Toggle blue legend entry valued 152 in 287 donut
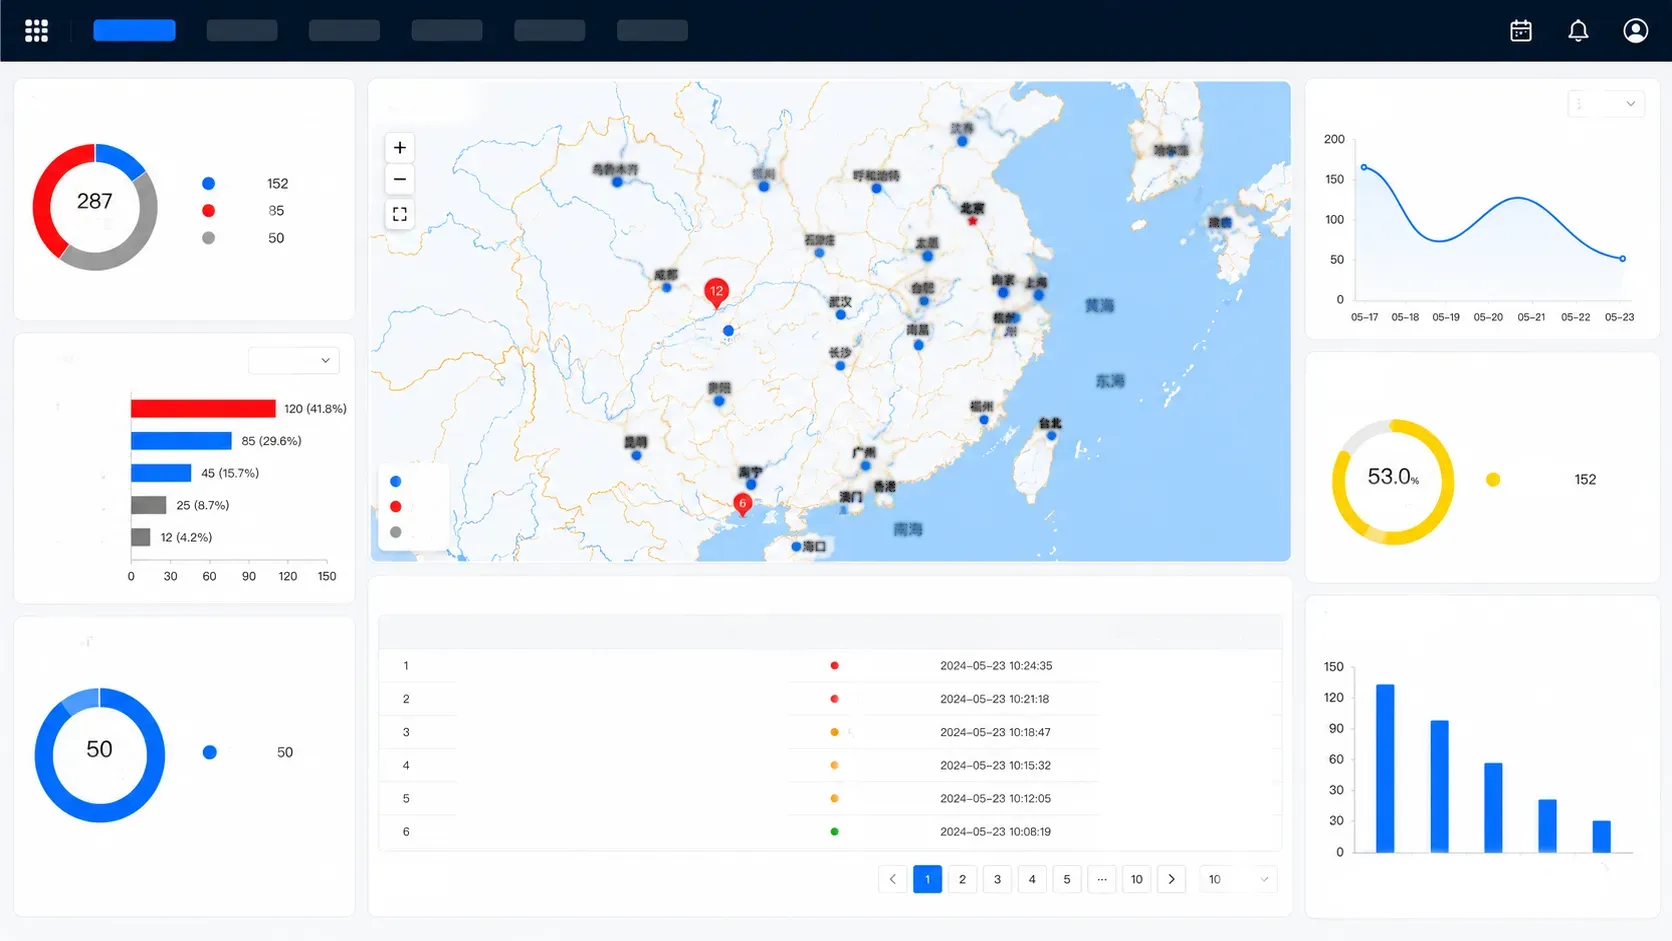This screenshot has width=1672, height=941. [x=208, y=184]
